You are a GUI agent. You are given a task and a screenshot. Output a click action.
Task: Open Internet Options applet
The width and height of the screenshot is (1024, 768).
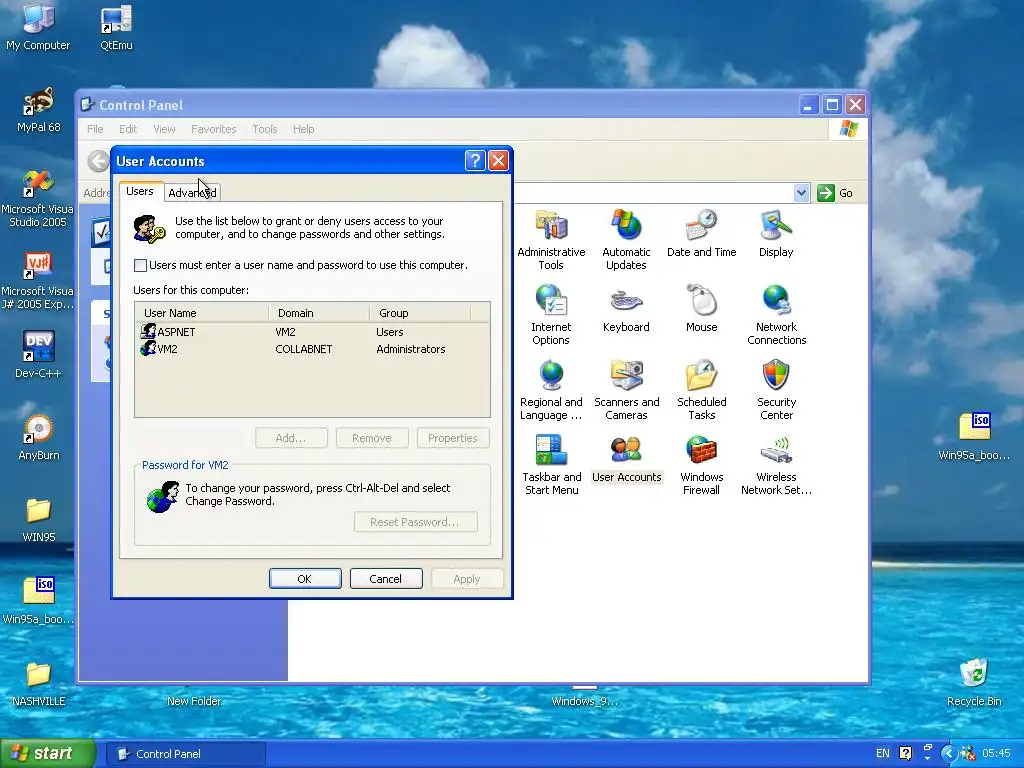pos(551,314)
